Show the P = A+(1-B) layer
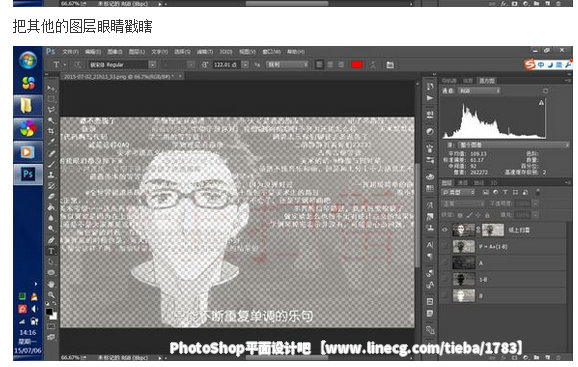Image resolution: width=578 pixels, height=367 pixels. [x=445, y=247]
